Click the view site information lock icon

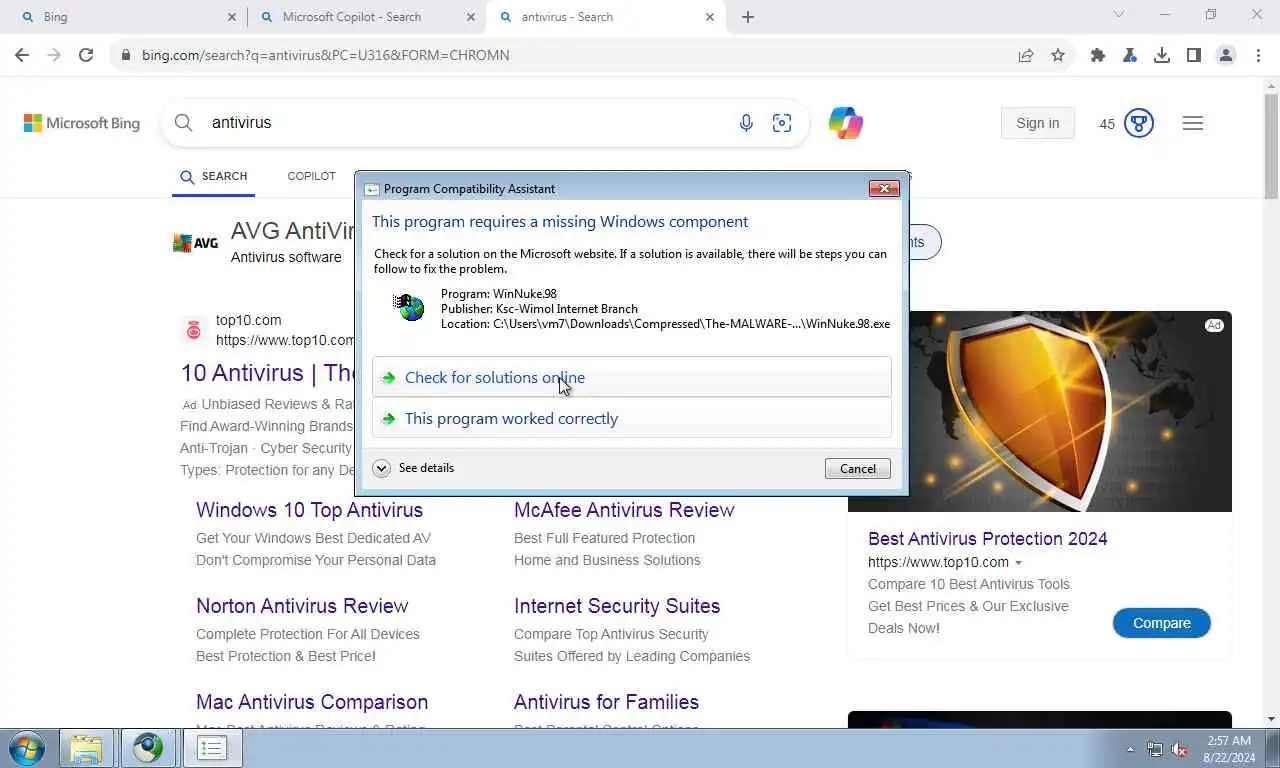(x=125, y=55)
